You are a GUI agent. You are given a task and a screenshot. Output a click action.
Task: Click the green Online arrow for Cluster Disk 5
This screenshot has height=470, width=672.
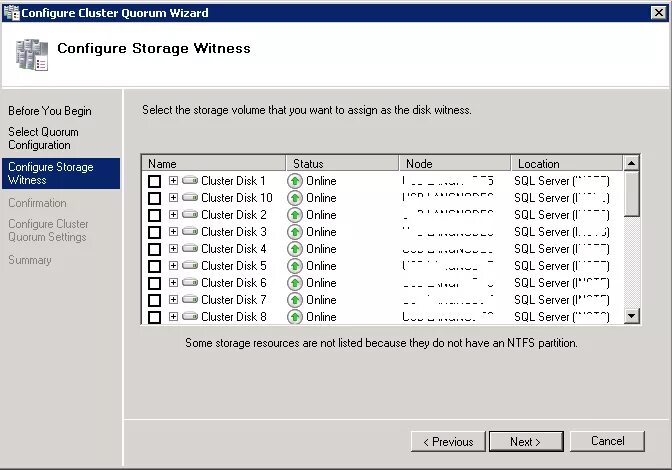click(295, 266)
